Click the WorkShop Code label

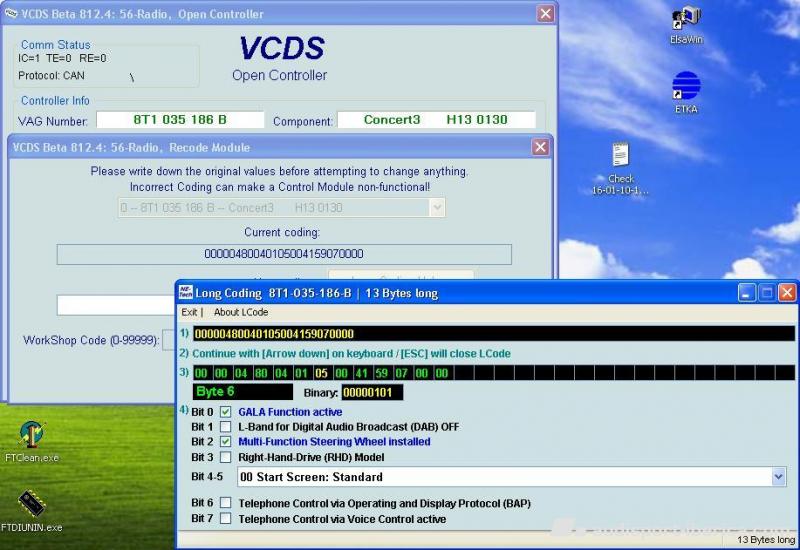91,340
